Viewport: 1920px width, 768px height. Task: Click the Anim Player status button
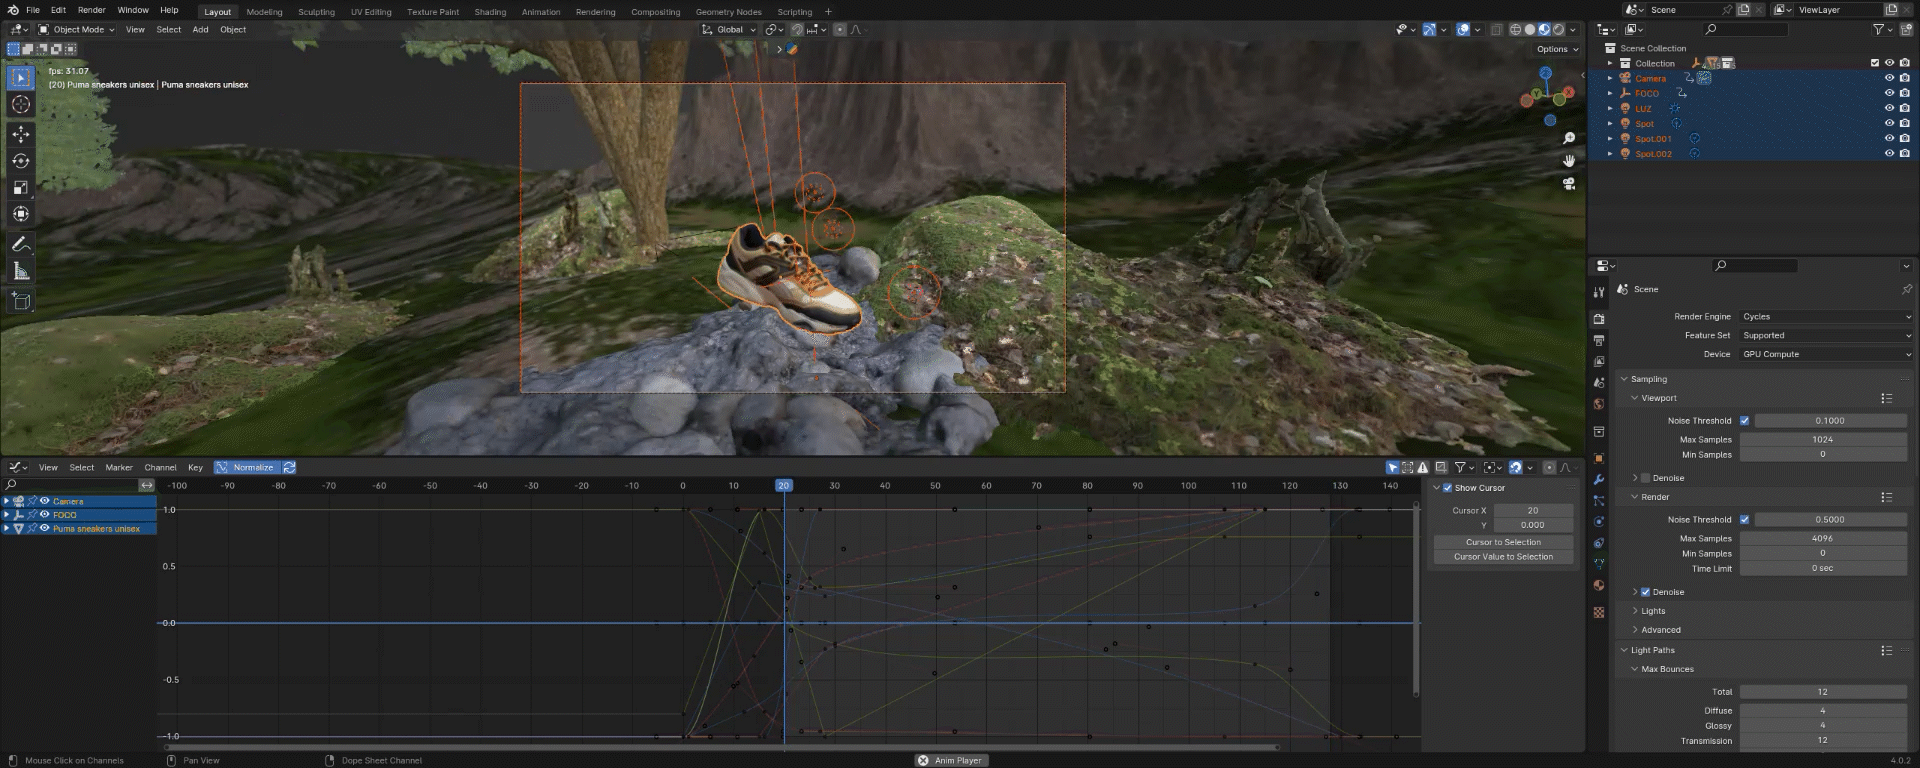[950, 761]
